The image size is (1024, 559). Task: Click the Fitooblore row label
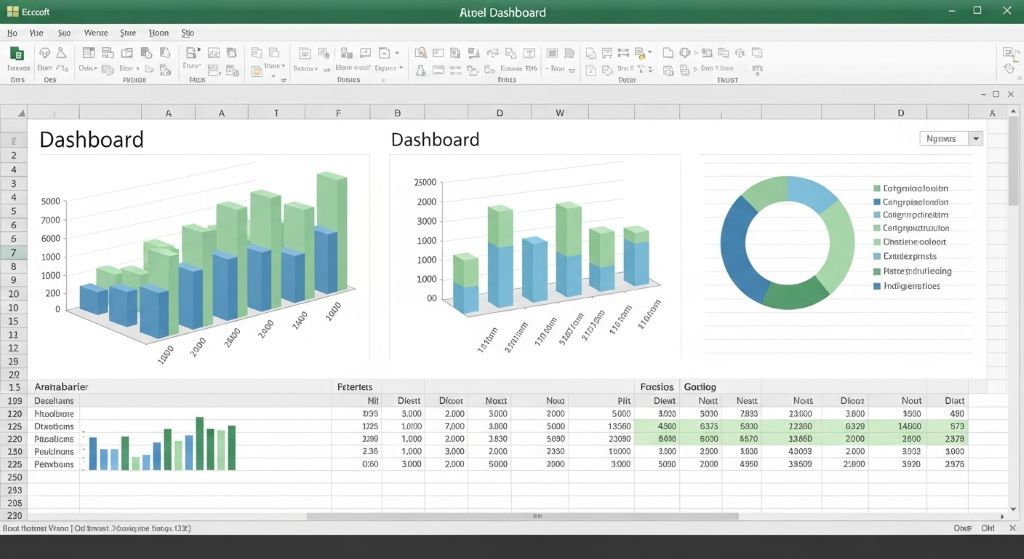pyautogui.click(x=54, y=413)
